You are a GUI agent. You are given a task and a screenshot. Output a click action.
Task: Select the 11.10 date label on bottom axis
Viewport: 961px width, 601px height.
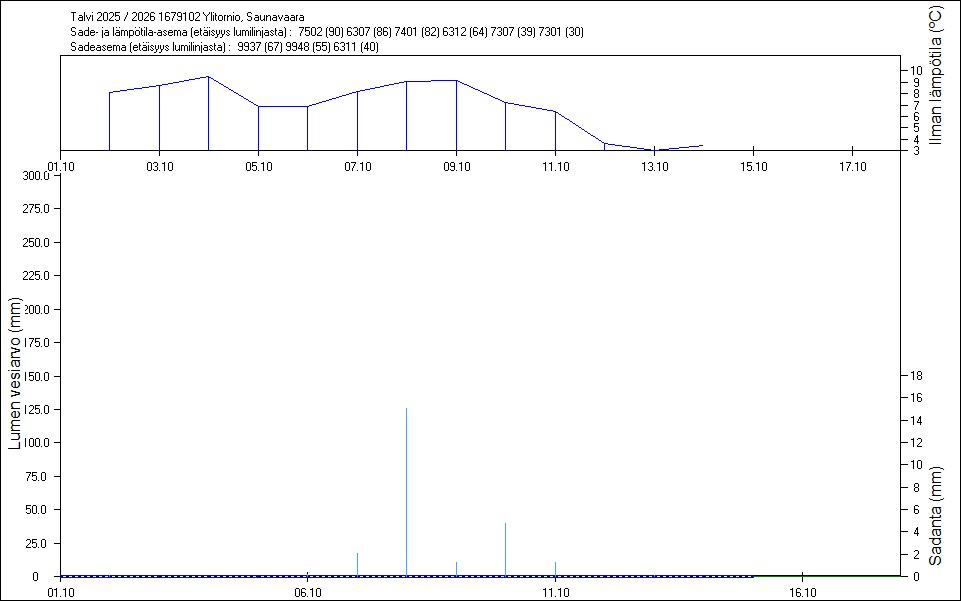point(555,592)
